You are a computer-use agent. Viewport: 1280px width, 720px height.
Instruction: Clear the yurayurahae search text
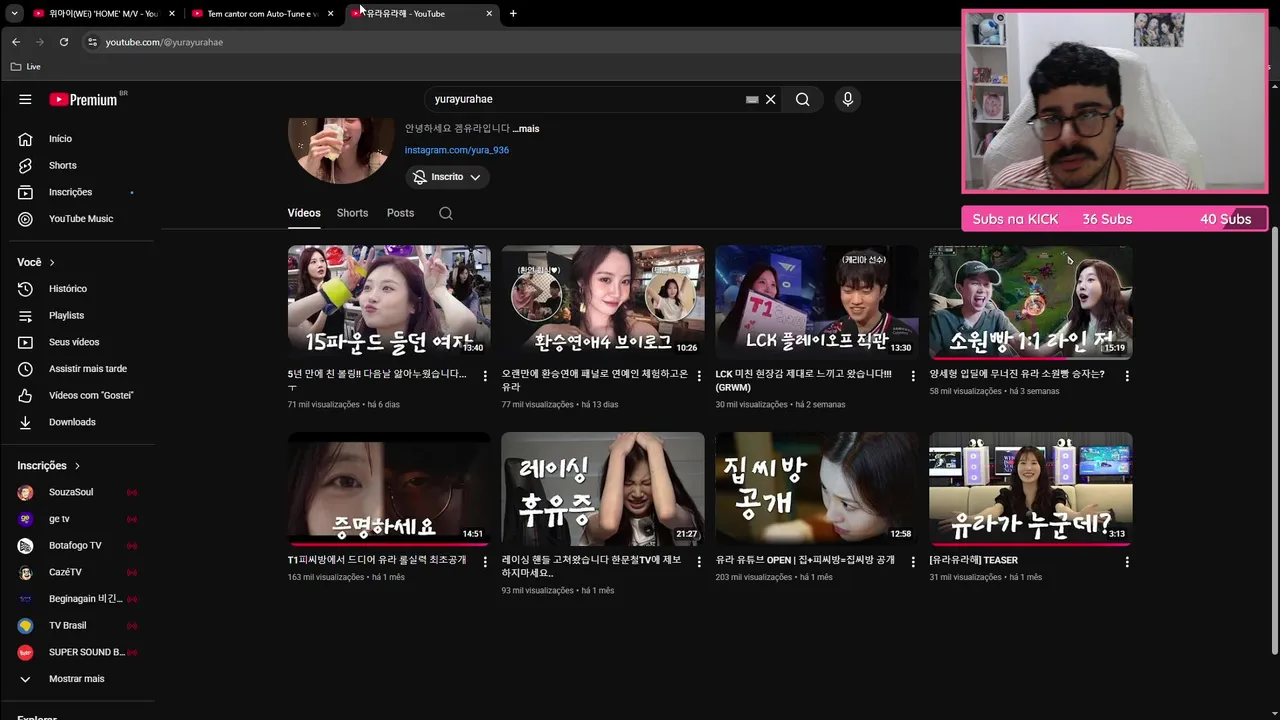[x=770, y=99]
